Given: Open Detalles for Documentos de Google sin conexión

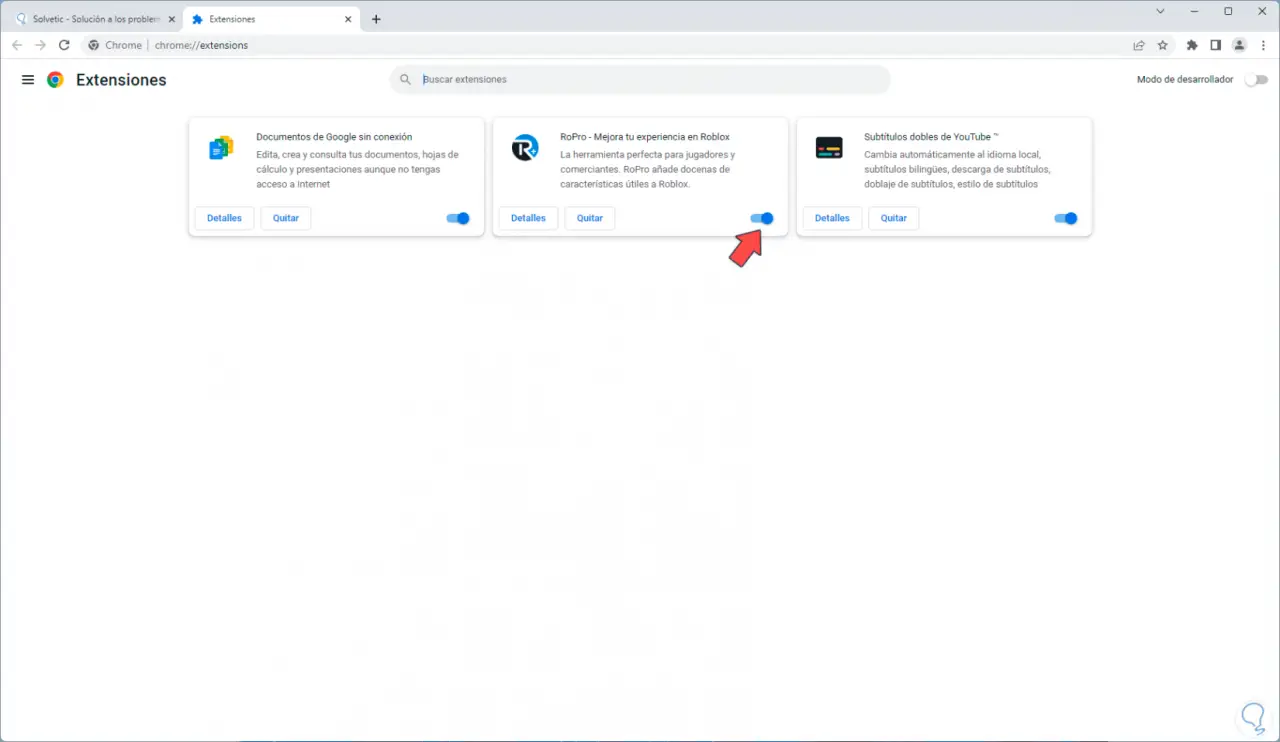Looking at the screenshot, I should (x=224, y=218).
